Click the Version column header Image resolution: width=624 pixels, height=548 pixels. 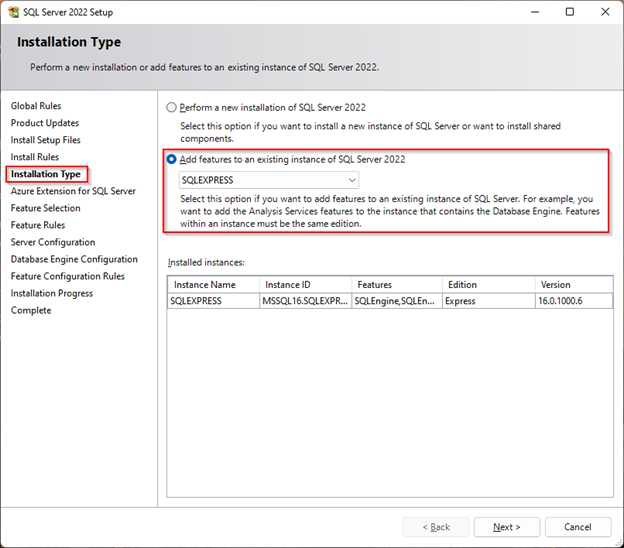point(574,285)
